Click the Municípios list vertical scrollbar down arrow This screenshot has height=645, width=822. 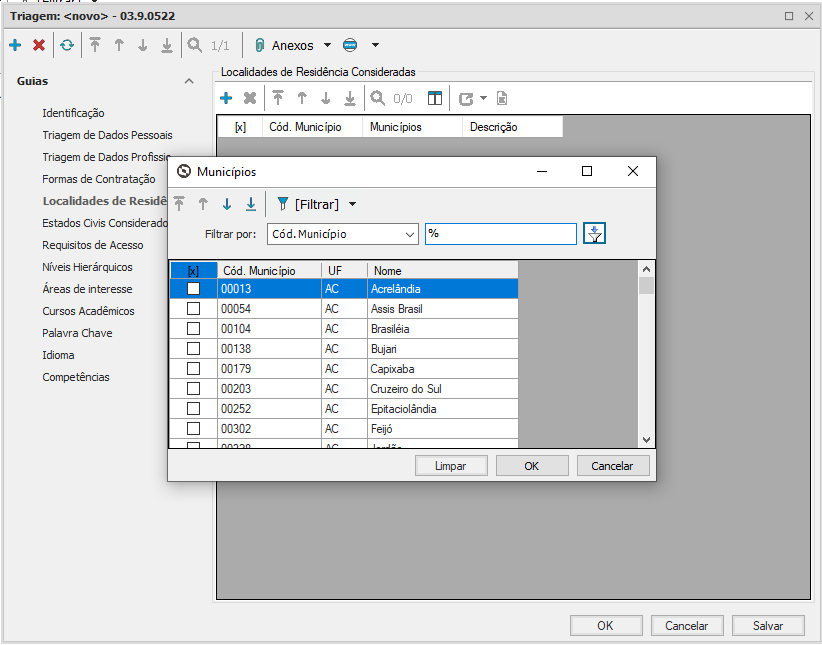[646, 439]
